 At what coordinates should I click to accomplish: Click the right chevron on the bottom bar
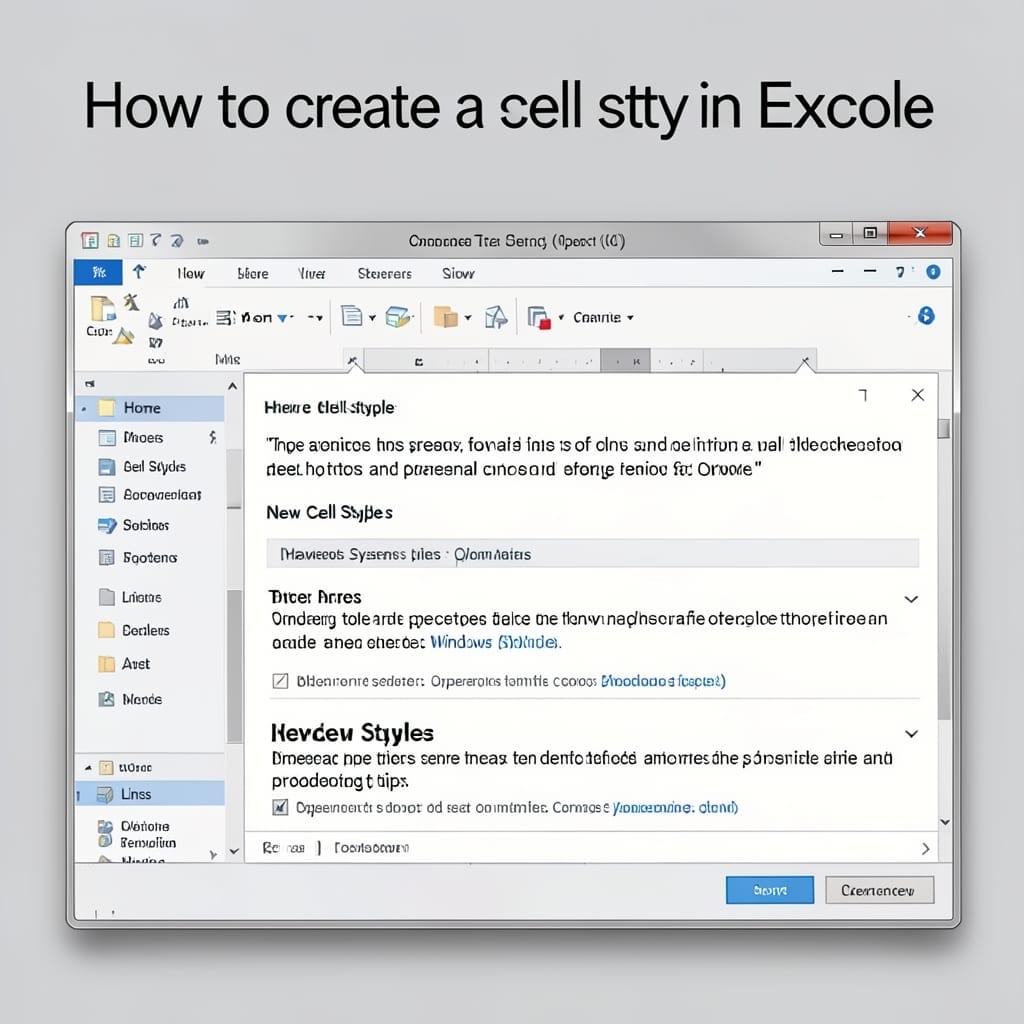click(x=925, y=848)
